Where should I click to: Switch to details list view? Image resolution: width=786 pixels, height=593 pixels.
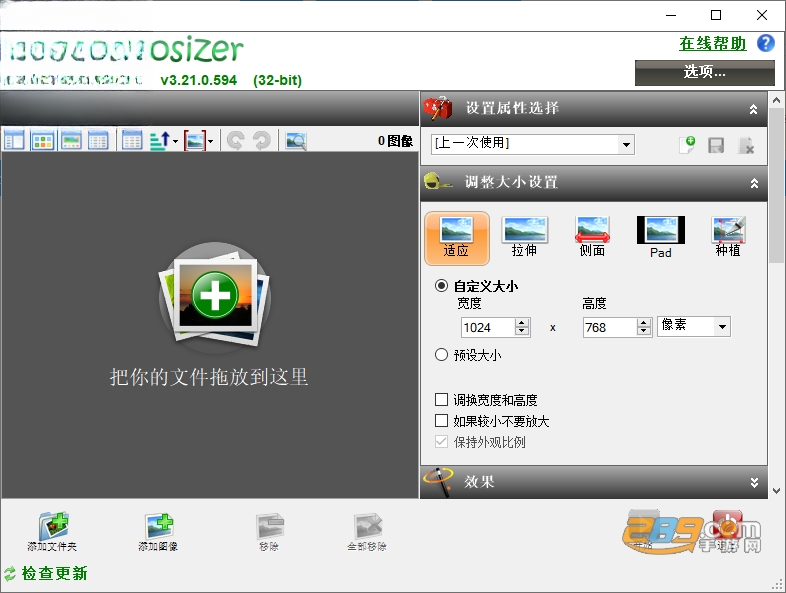coord(98,140)
